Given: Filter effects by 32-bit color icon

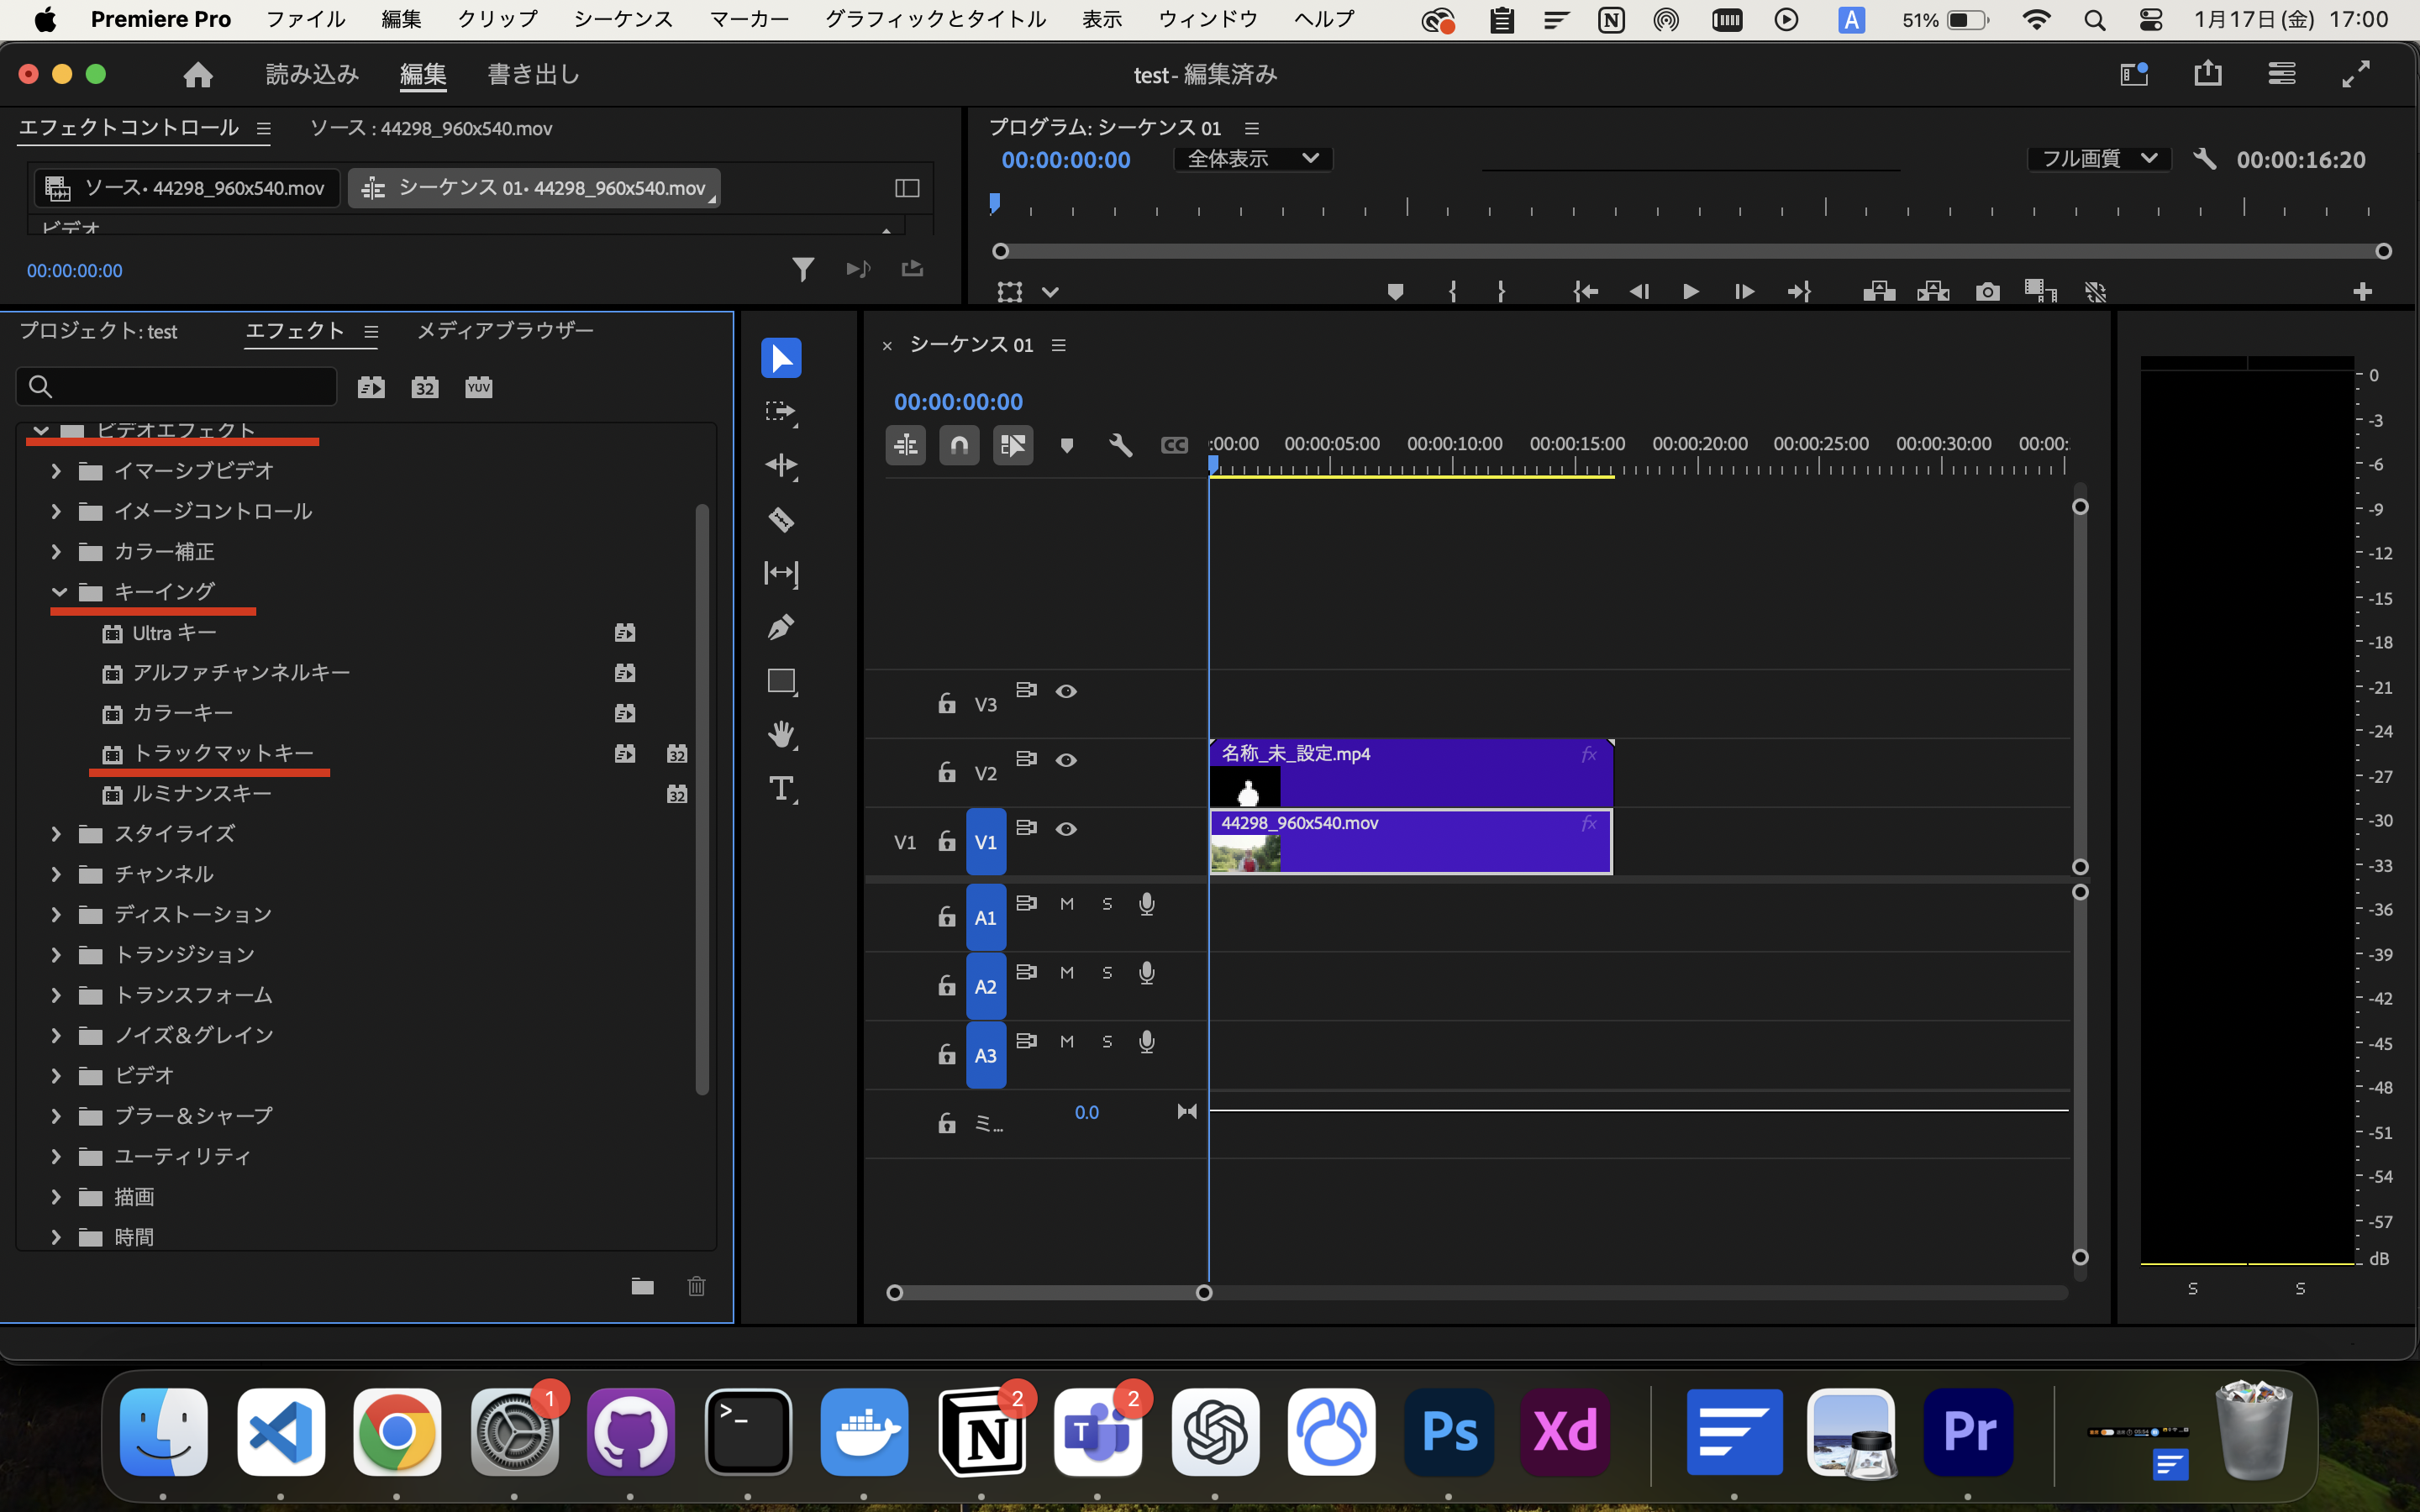Looking at the screenshot, I should coord(425,387).
